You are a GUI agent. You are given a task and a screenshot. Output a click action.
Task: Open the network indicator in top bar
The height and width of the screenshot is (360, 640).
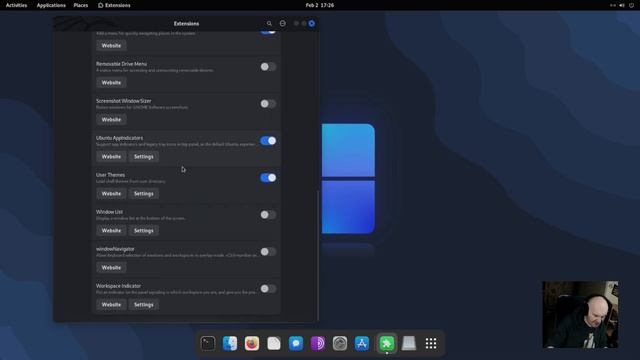[x=612, y=5]
